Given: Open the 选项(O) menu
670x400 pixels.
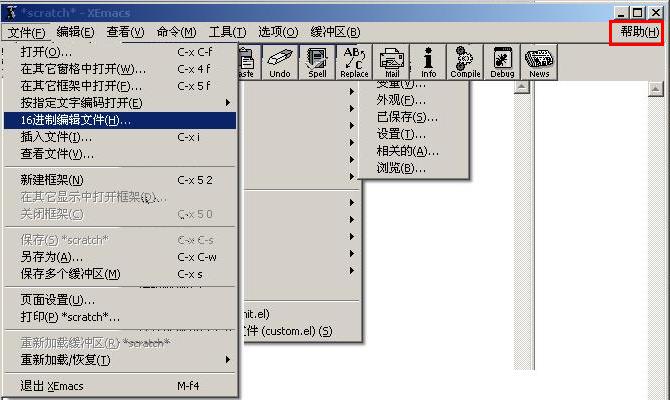Looking at the screenshot, I should point(278,32).
